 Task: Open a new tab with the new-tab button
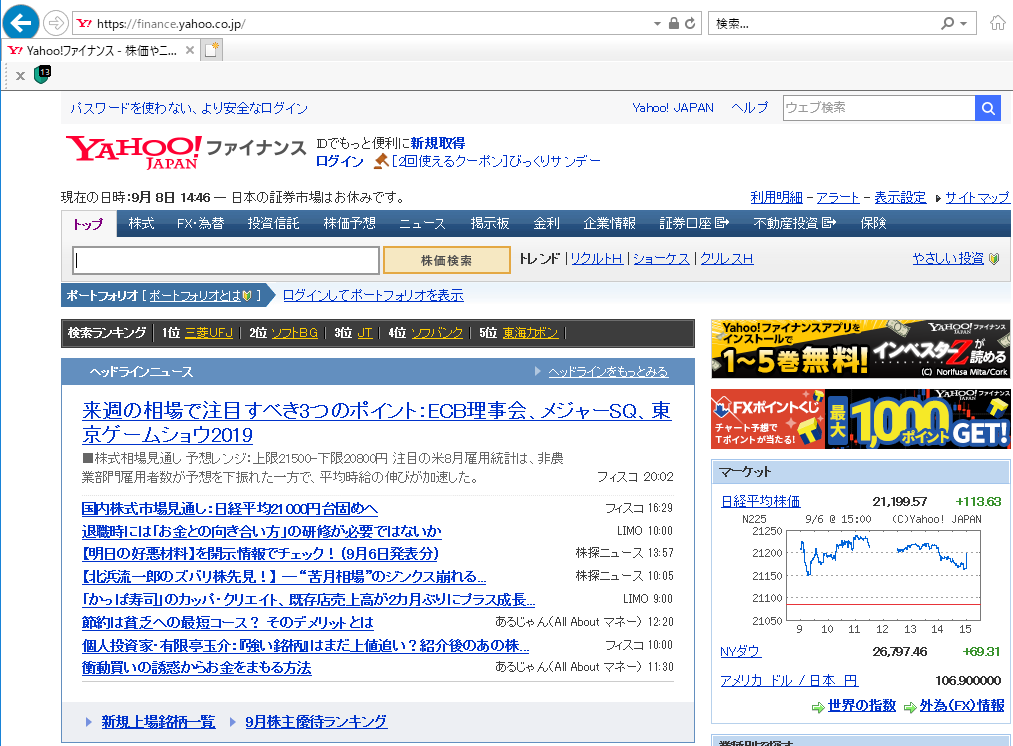(x=211, y=50)
